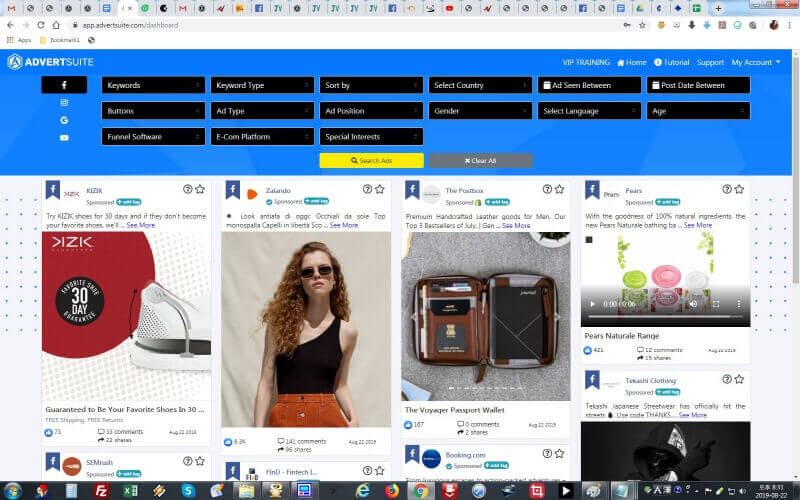Open the E-Com Platform dropdown
Viewport: 800px width, 500px height.
(262, 137)
